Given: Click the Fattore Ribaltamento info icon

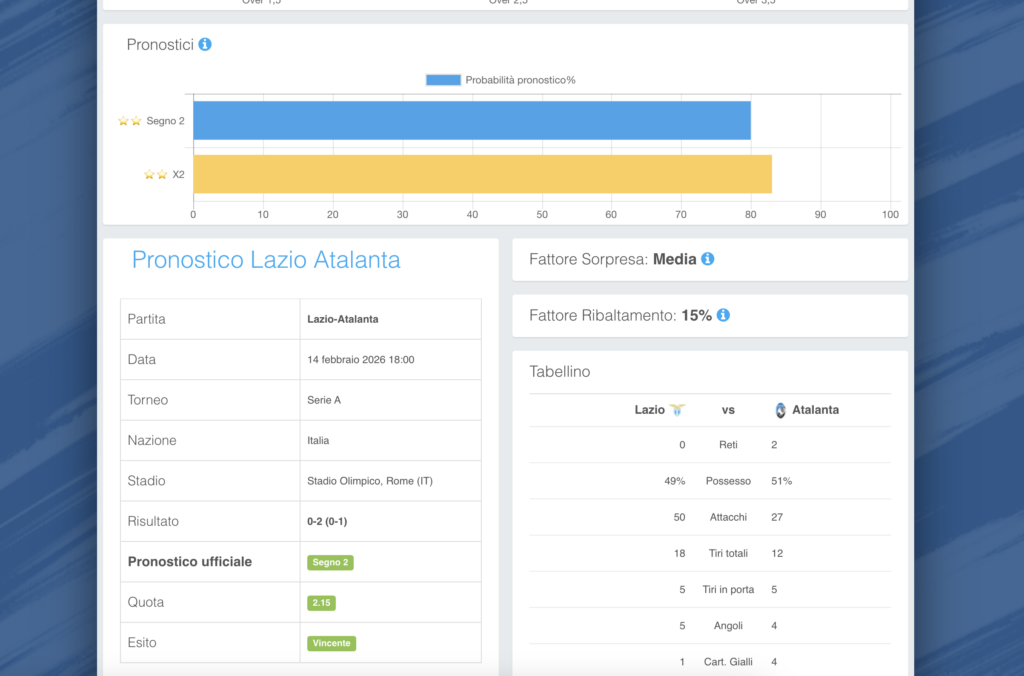Looking at the screenshot, I should (723, 315).
